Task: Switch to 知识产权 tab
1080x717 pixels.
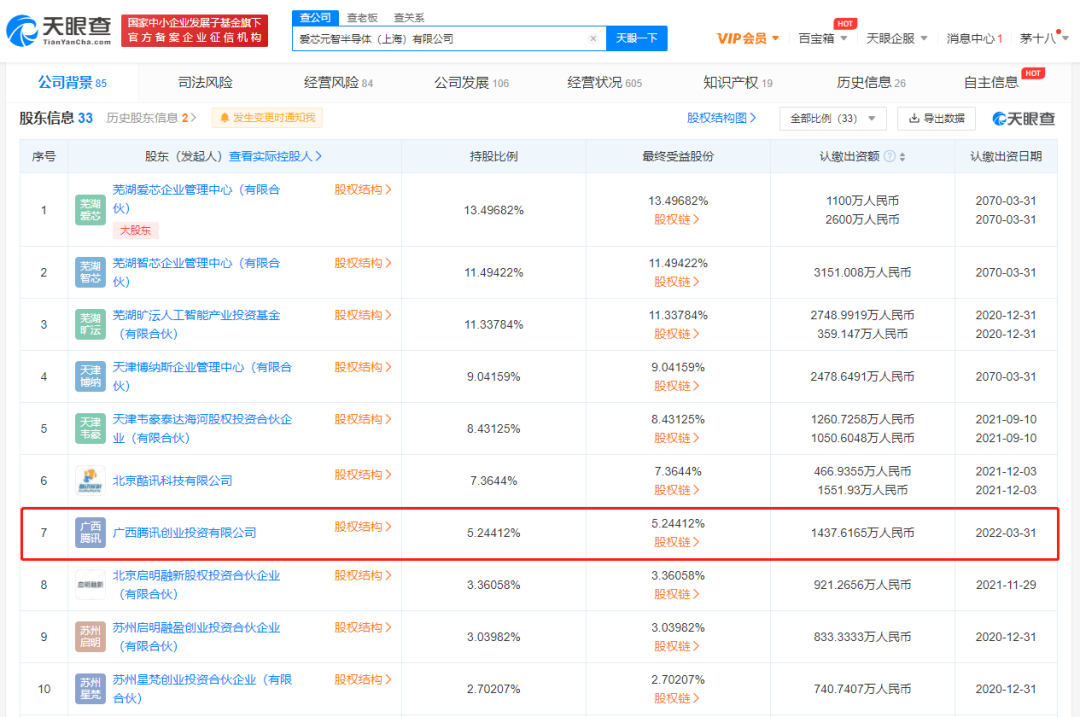Action: 738,83
